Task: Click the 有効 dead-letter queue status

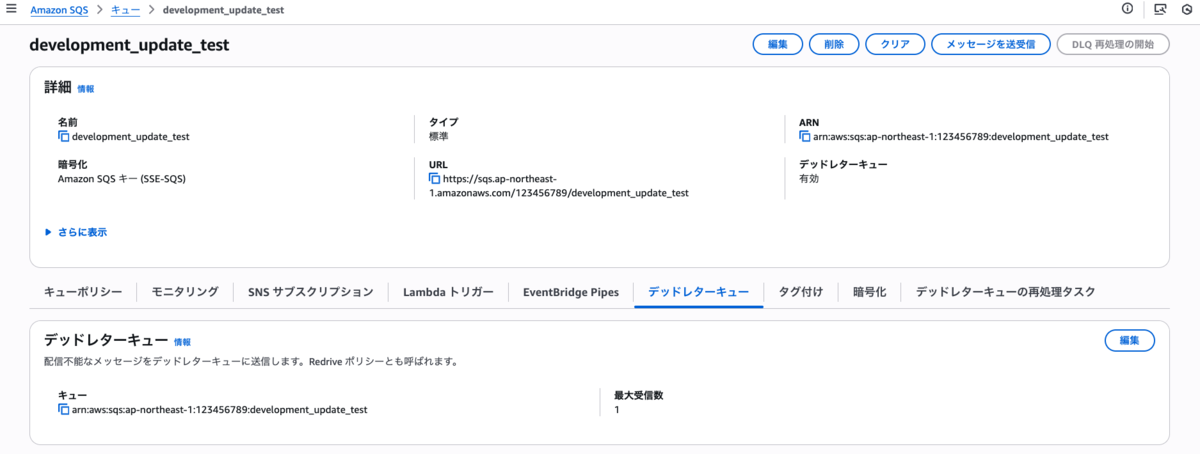Action: tap(809, 179)
